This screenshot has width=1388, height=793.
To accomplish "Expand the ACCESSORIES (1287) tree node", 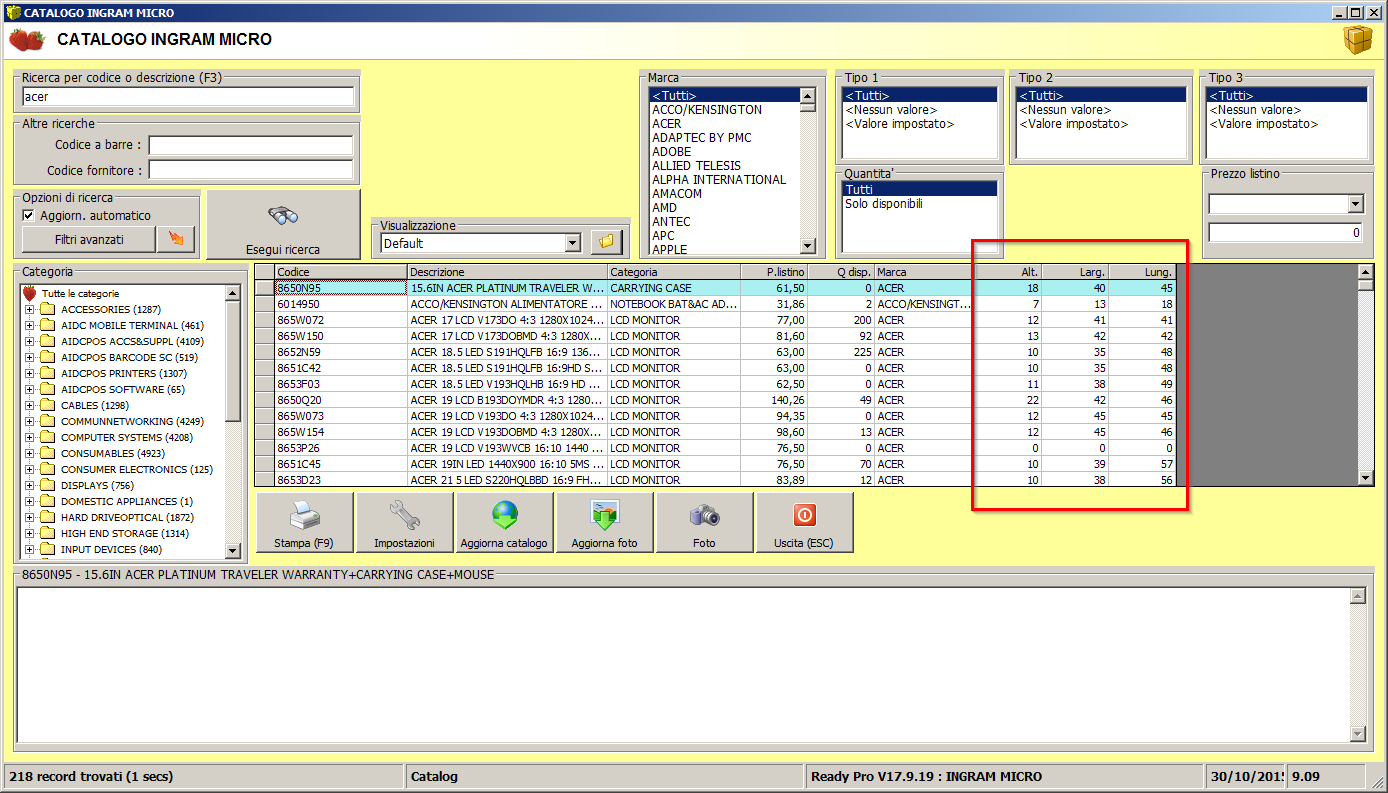I will tap(29, 309).
